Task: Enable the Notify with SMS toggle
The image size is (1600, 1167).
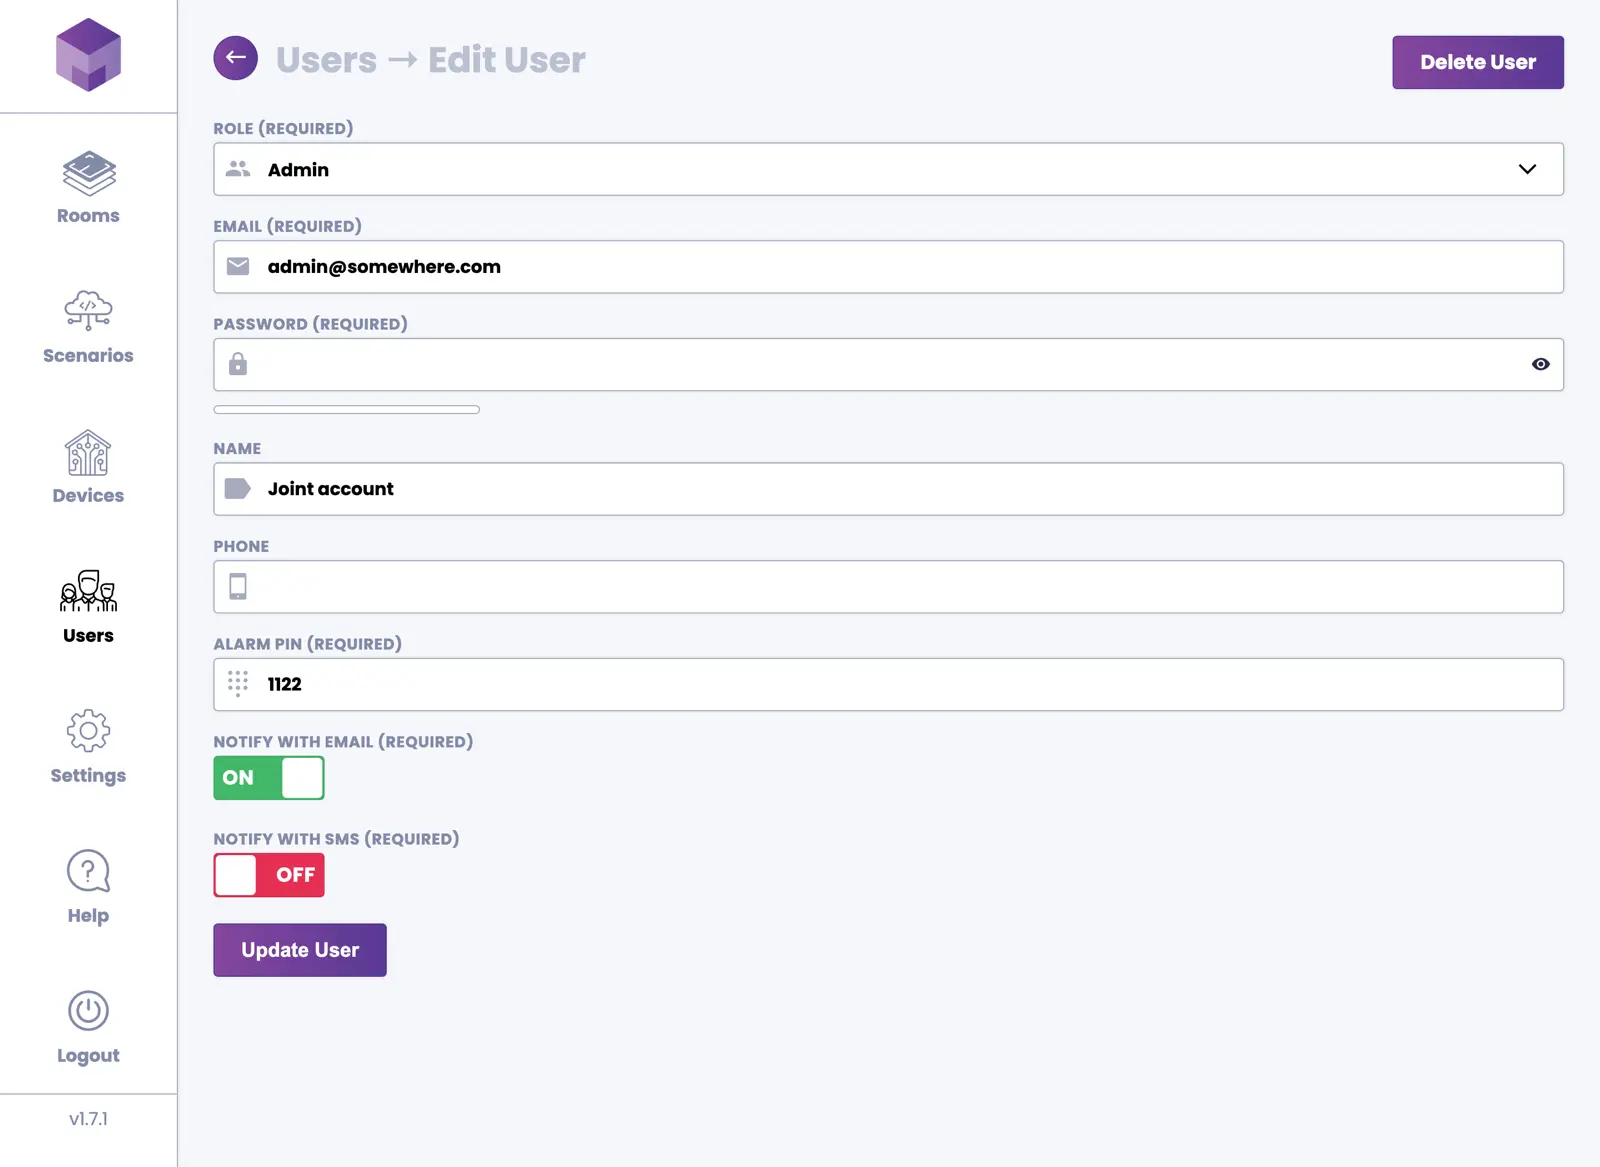Action: [269, 875]
